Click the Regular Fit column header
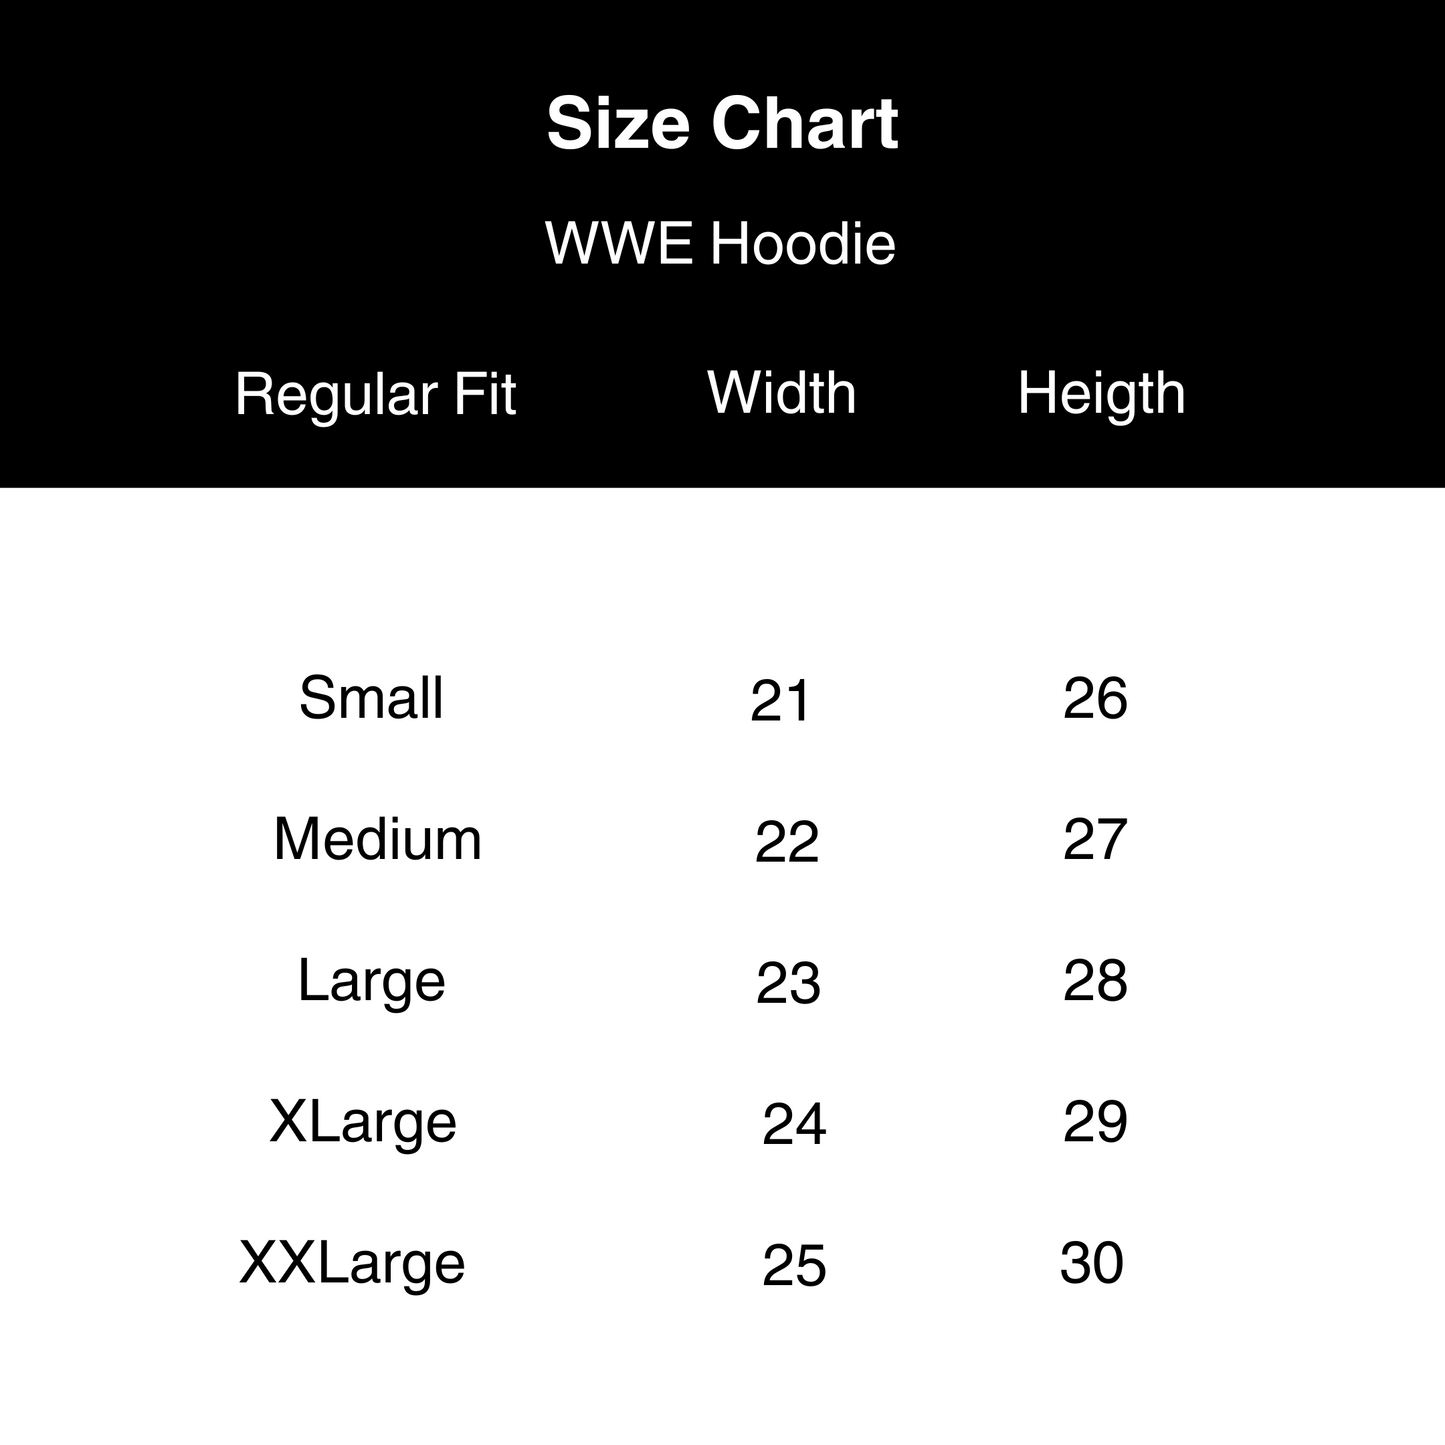This screenshot has height=1445, width=1445. [x=375, y=394]
